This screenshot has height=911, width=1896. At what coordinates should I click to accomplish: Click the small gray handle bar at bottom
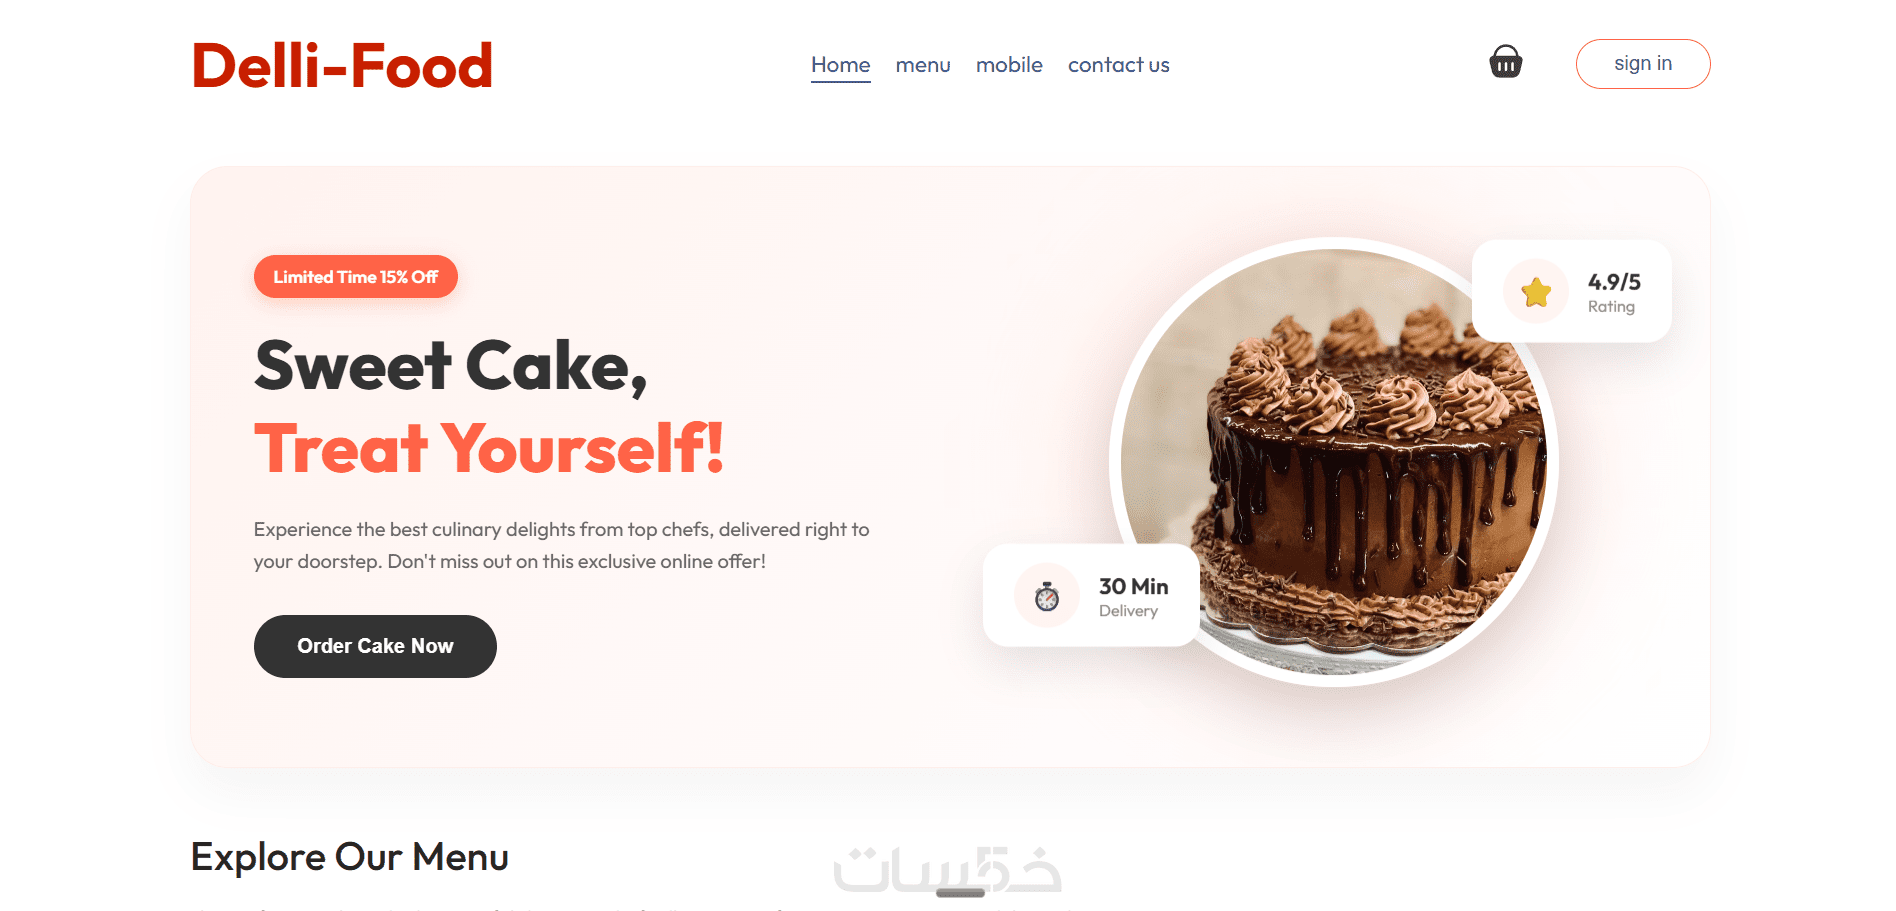961,893
